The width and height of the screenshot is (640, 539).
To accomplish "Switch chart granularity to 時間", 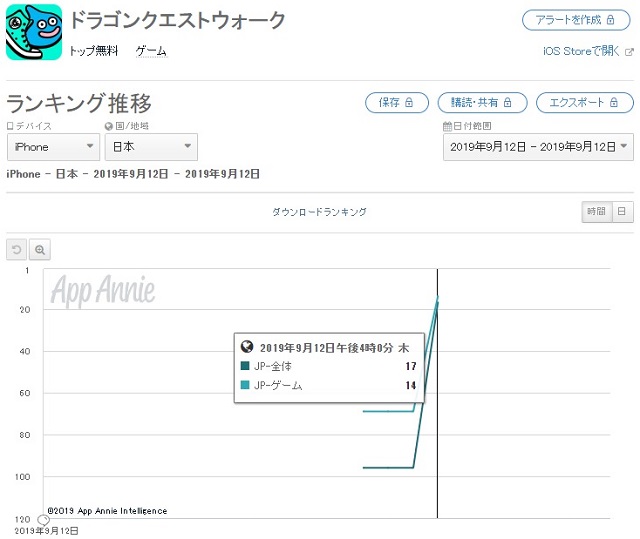I will click(596, 211).
